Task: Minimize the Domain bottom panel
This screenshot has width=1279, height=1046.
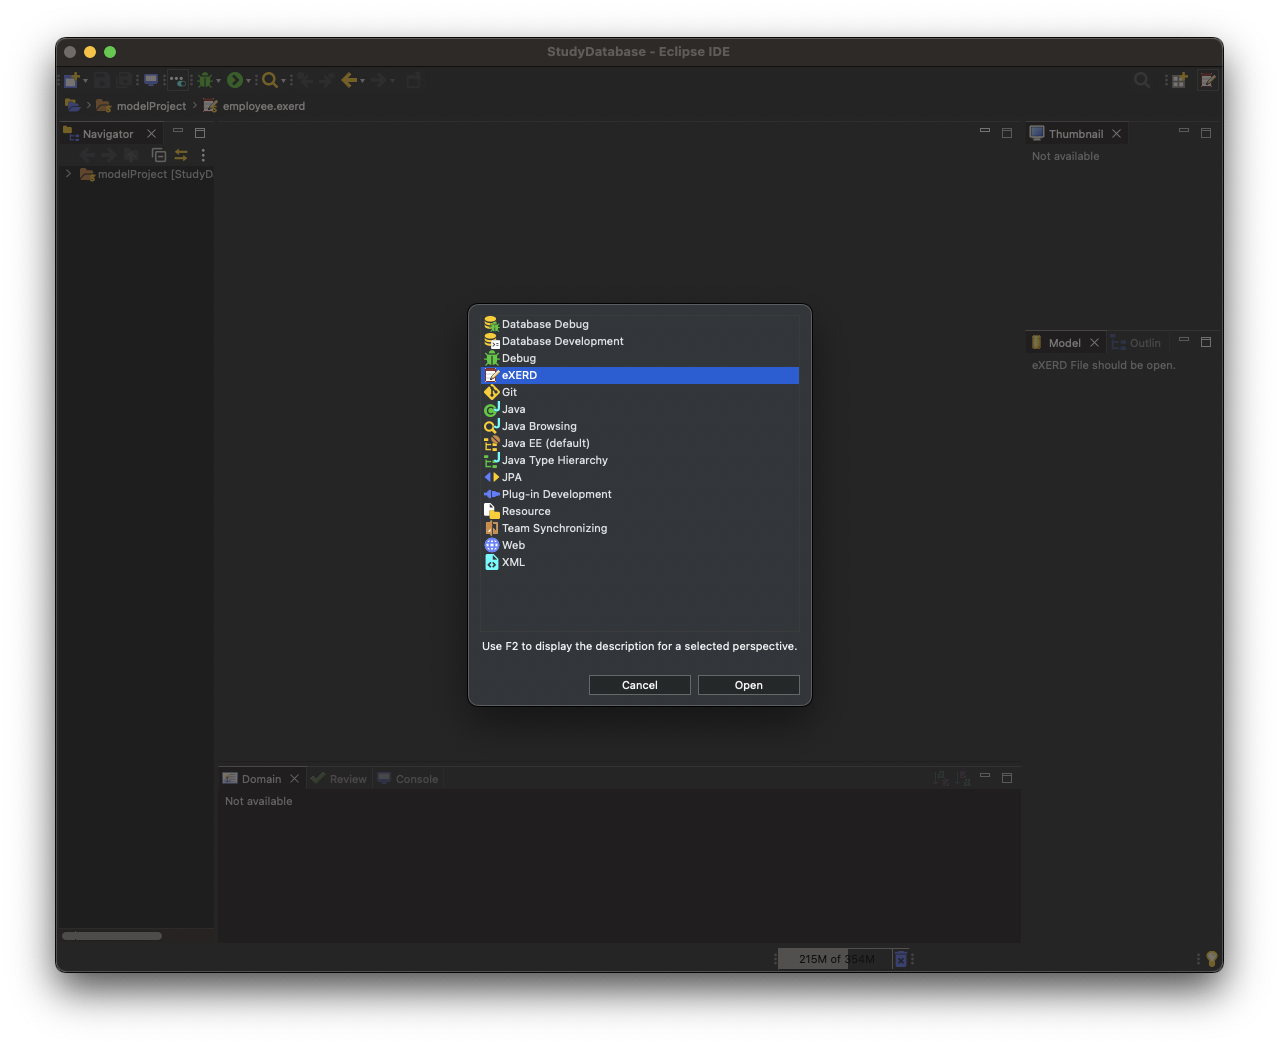Action: pyautogui.click(x=985, y=776)
